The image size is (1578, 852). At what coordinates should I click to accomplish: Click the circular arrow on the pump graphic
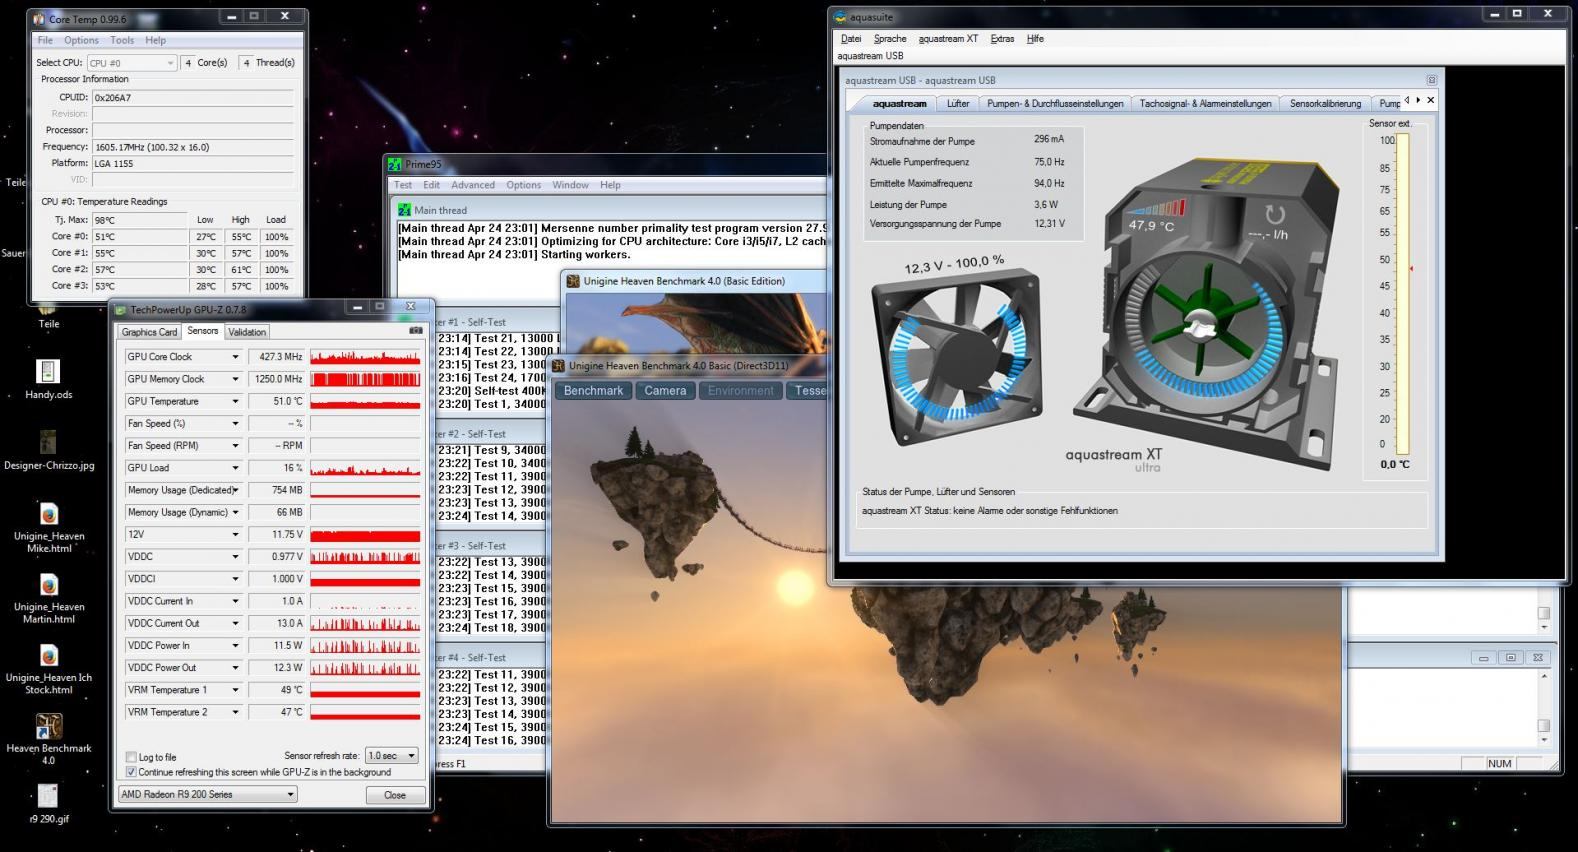click(1274, 214)
